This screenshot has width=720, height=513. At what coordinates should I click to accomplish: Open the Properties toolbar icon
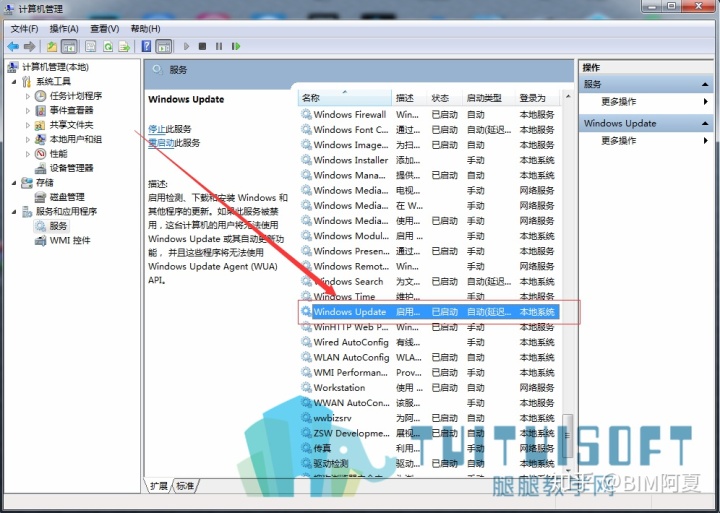pos(90,46)
